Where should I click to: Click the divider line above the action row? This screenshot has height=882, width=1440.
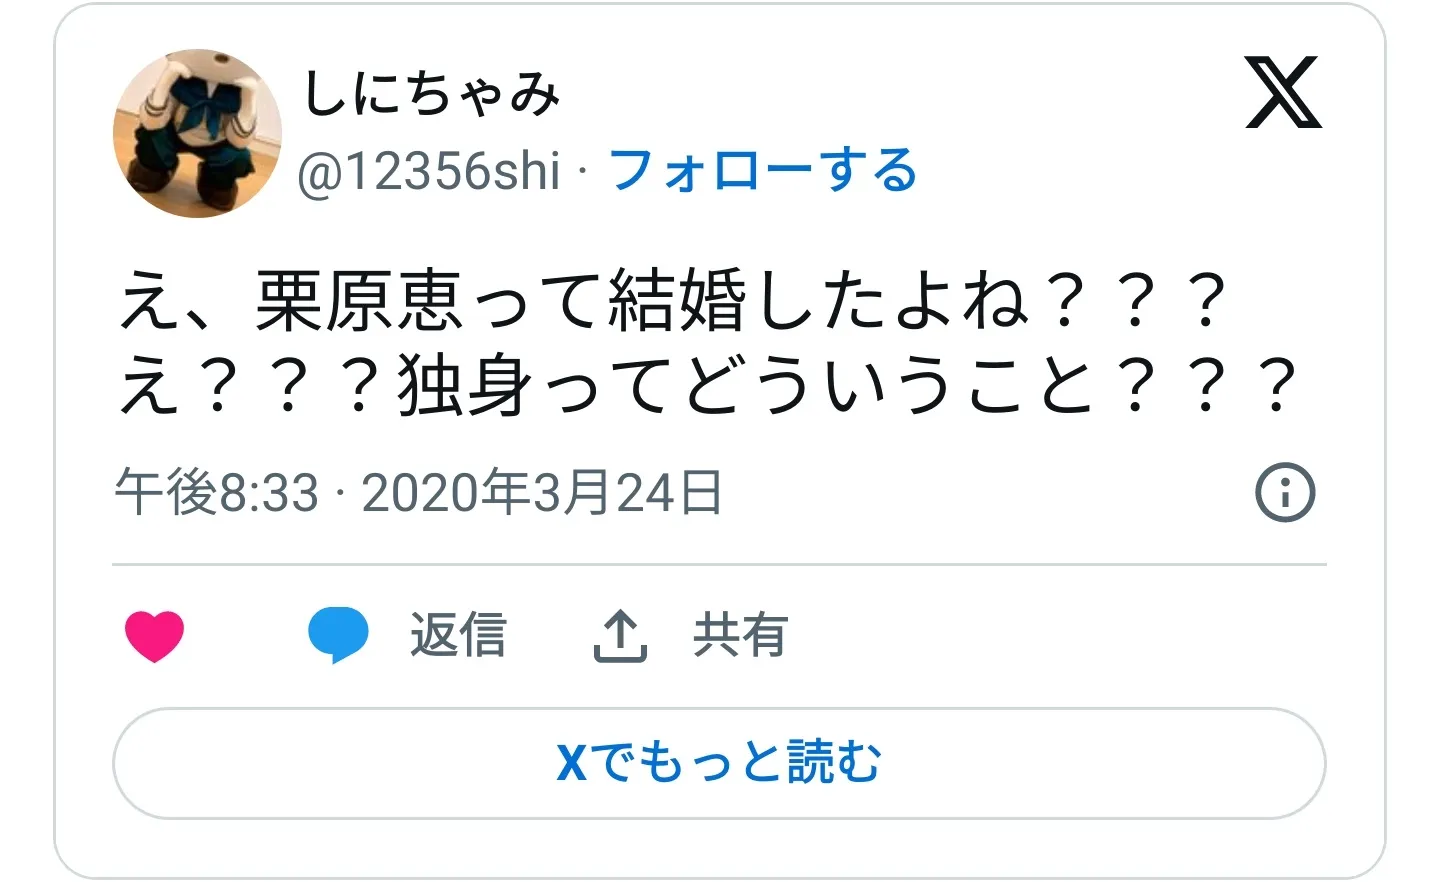click(x=719, y=565)
